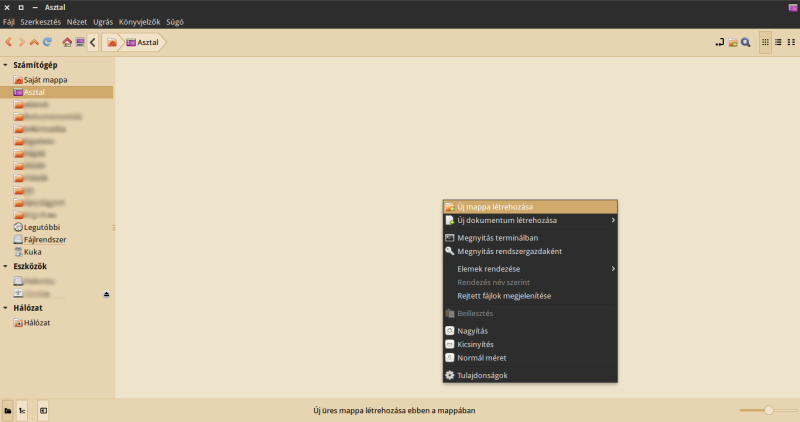Select the home folder breadcrumb icon
800x422 pixels.
[112, 42]
